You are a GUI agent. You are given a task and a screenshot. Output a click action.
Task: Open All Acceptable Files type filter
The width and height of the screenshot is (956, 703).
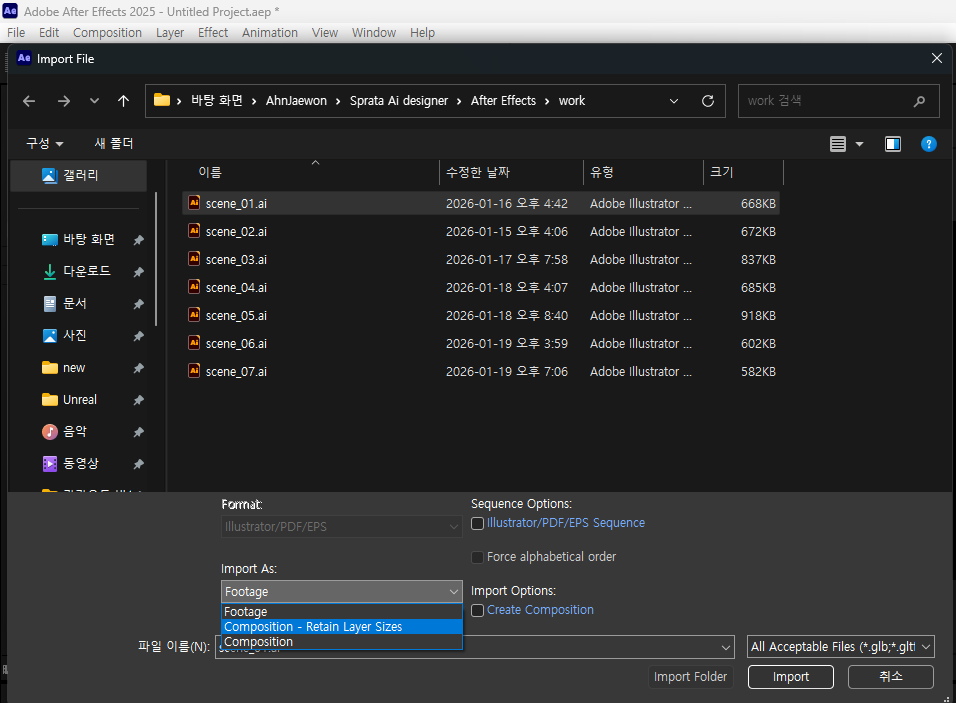841,647
